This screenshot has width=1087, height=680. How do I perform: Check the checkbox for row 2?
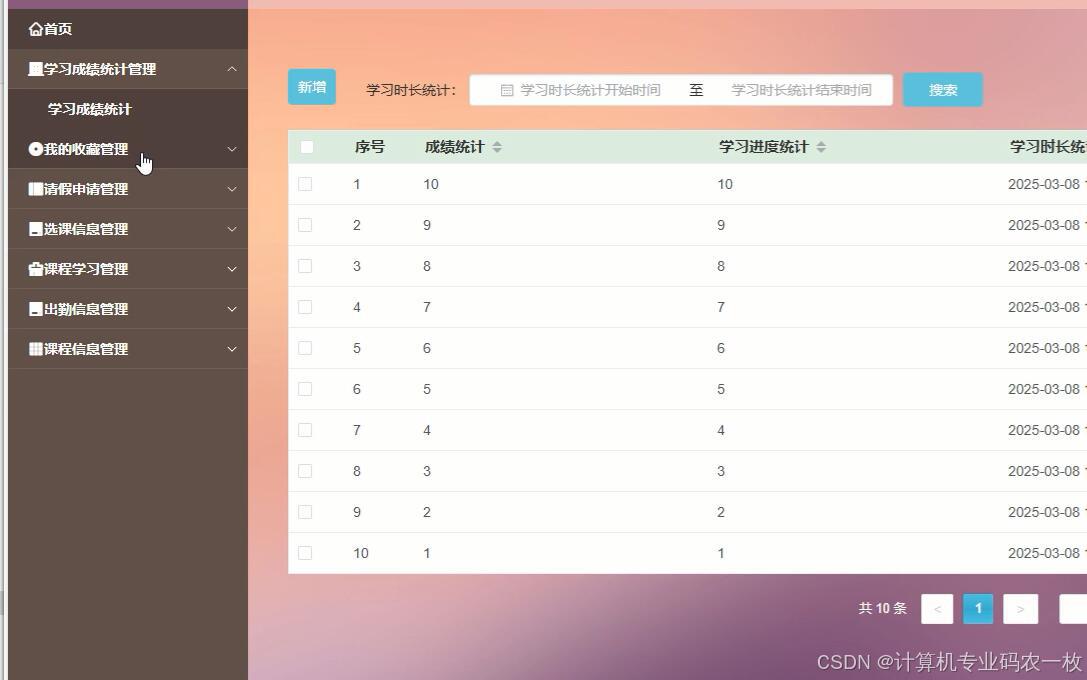point(305,225)
